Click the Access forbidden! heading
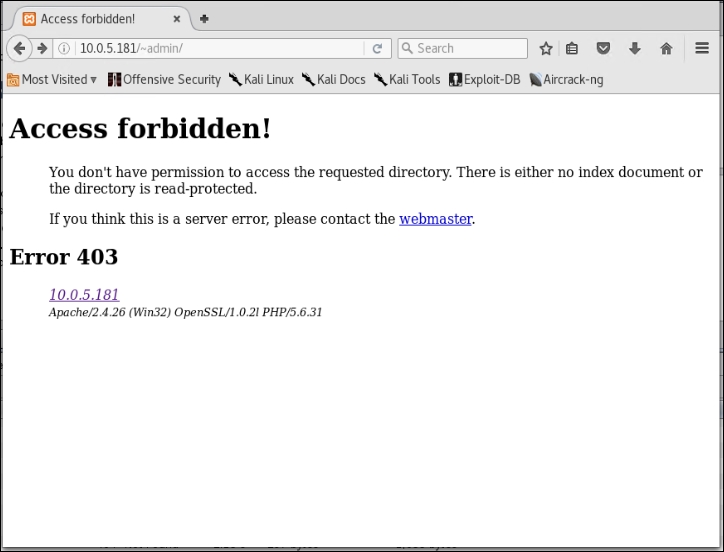The height and width of the screenshot is (552, 724). point(140,128)
